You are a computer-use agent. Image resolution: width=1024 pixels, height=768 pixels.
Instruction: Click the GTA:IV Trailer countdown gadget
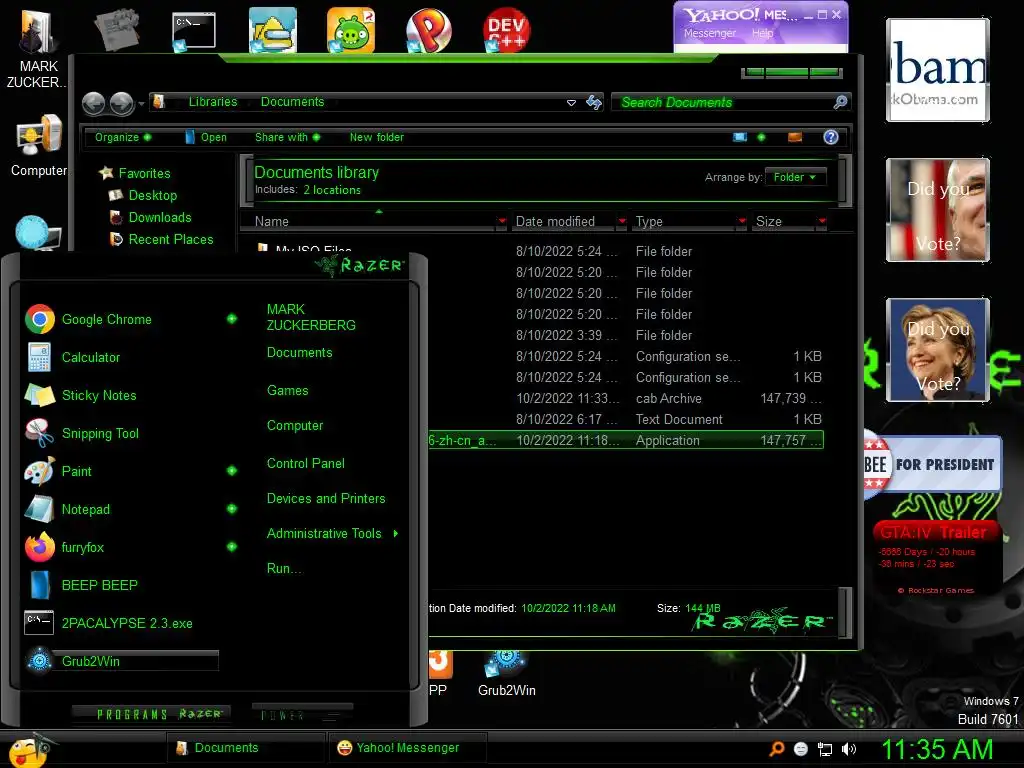tap(935, 558)
